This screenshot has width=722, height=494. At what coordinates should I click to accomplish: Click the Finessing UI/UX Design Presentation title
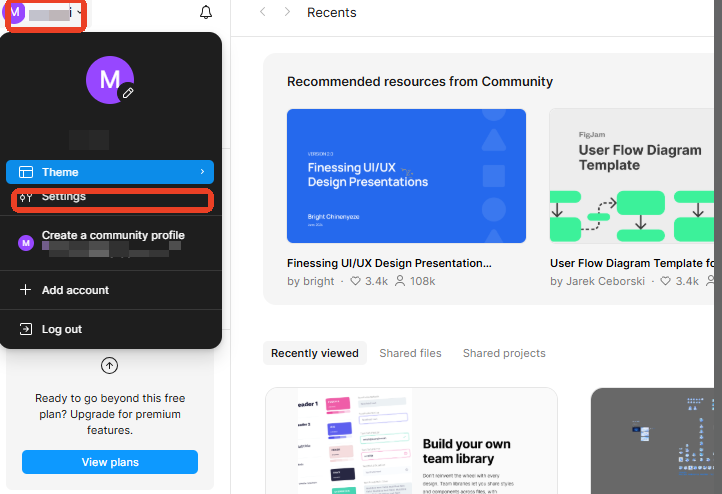coord(389,263)
